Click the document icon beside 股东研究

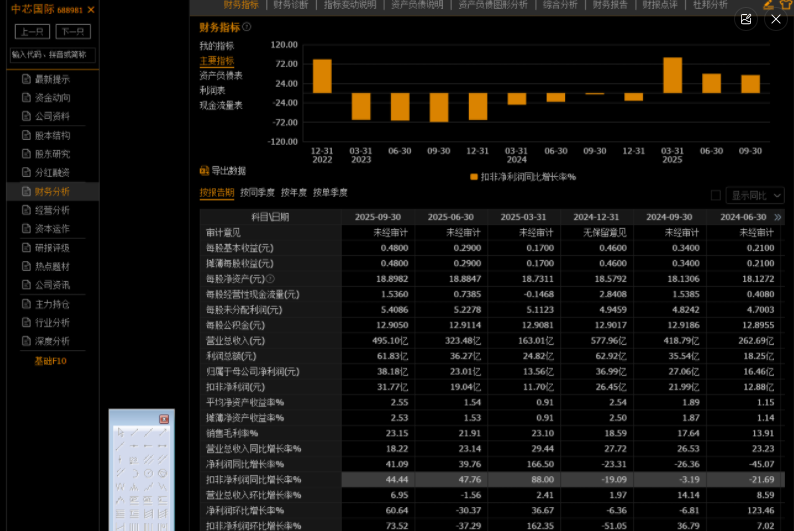pos(26,154)
